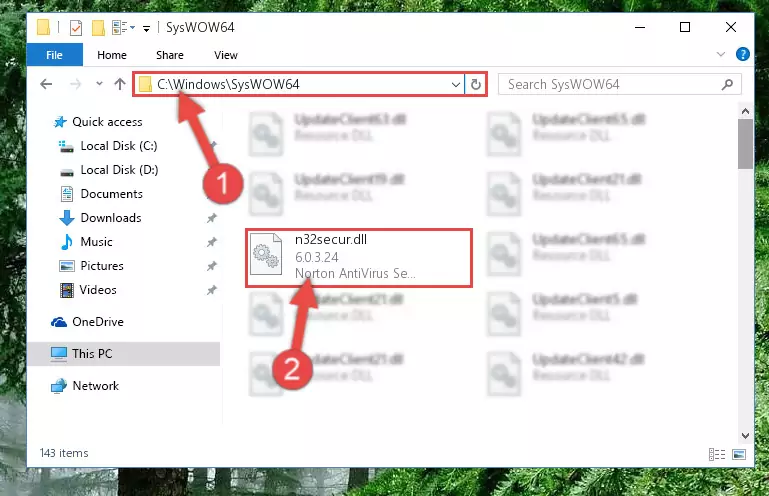Open Downloads in the sidebar
Viewport: 769px width, 496px height.
coord(111,218)
